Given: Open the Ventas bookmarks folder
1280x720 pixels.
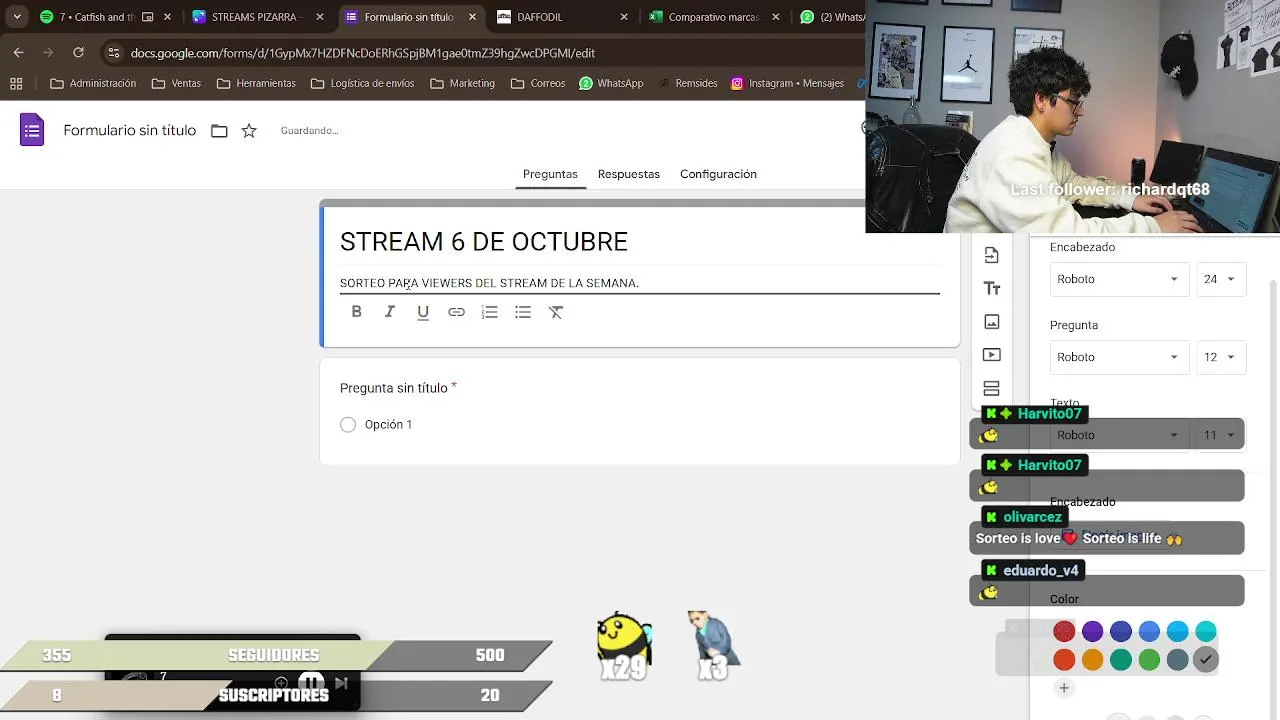Looking at the screenshot, I should [x=177, y=84].
